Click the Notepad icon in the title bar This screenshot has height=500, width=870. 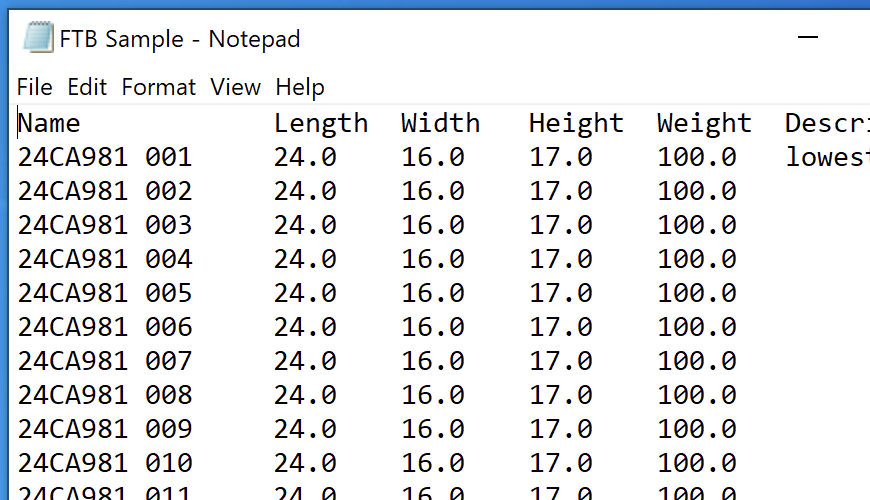tap(37, 38)
